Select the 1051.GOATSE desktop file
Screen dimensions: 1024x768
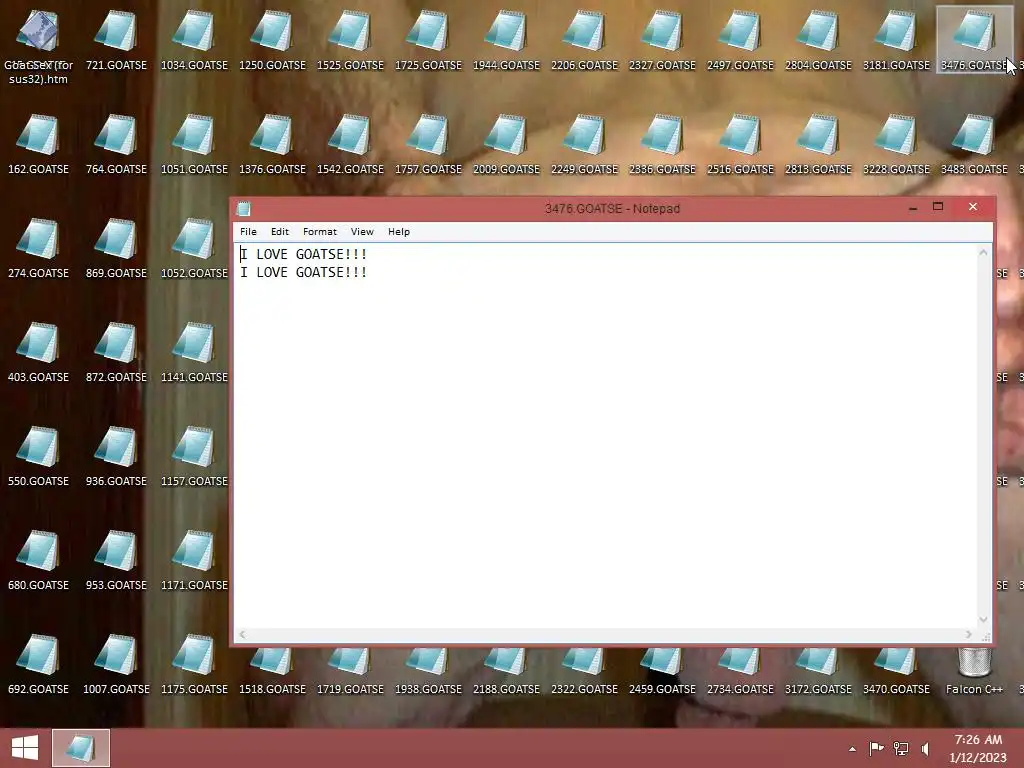point(194,144)
